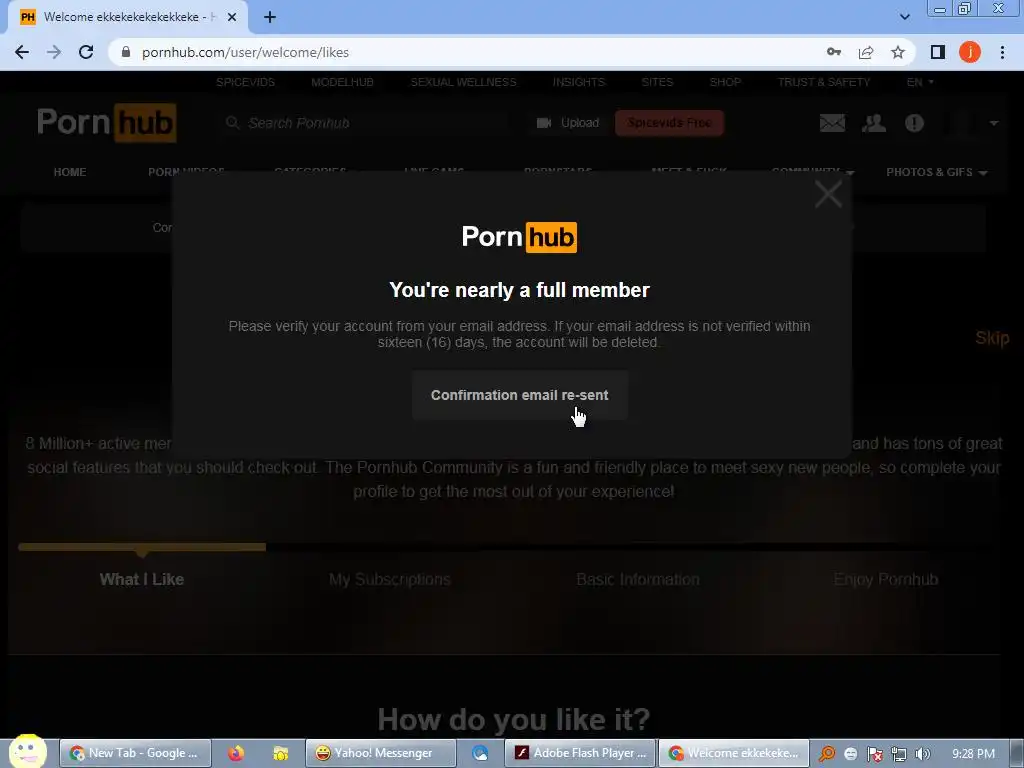
Task: Launch Firefox from the taskbar
Action: point(236,754)
